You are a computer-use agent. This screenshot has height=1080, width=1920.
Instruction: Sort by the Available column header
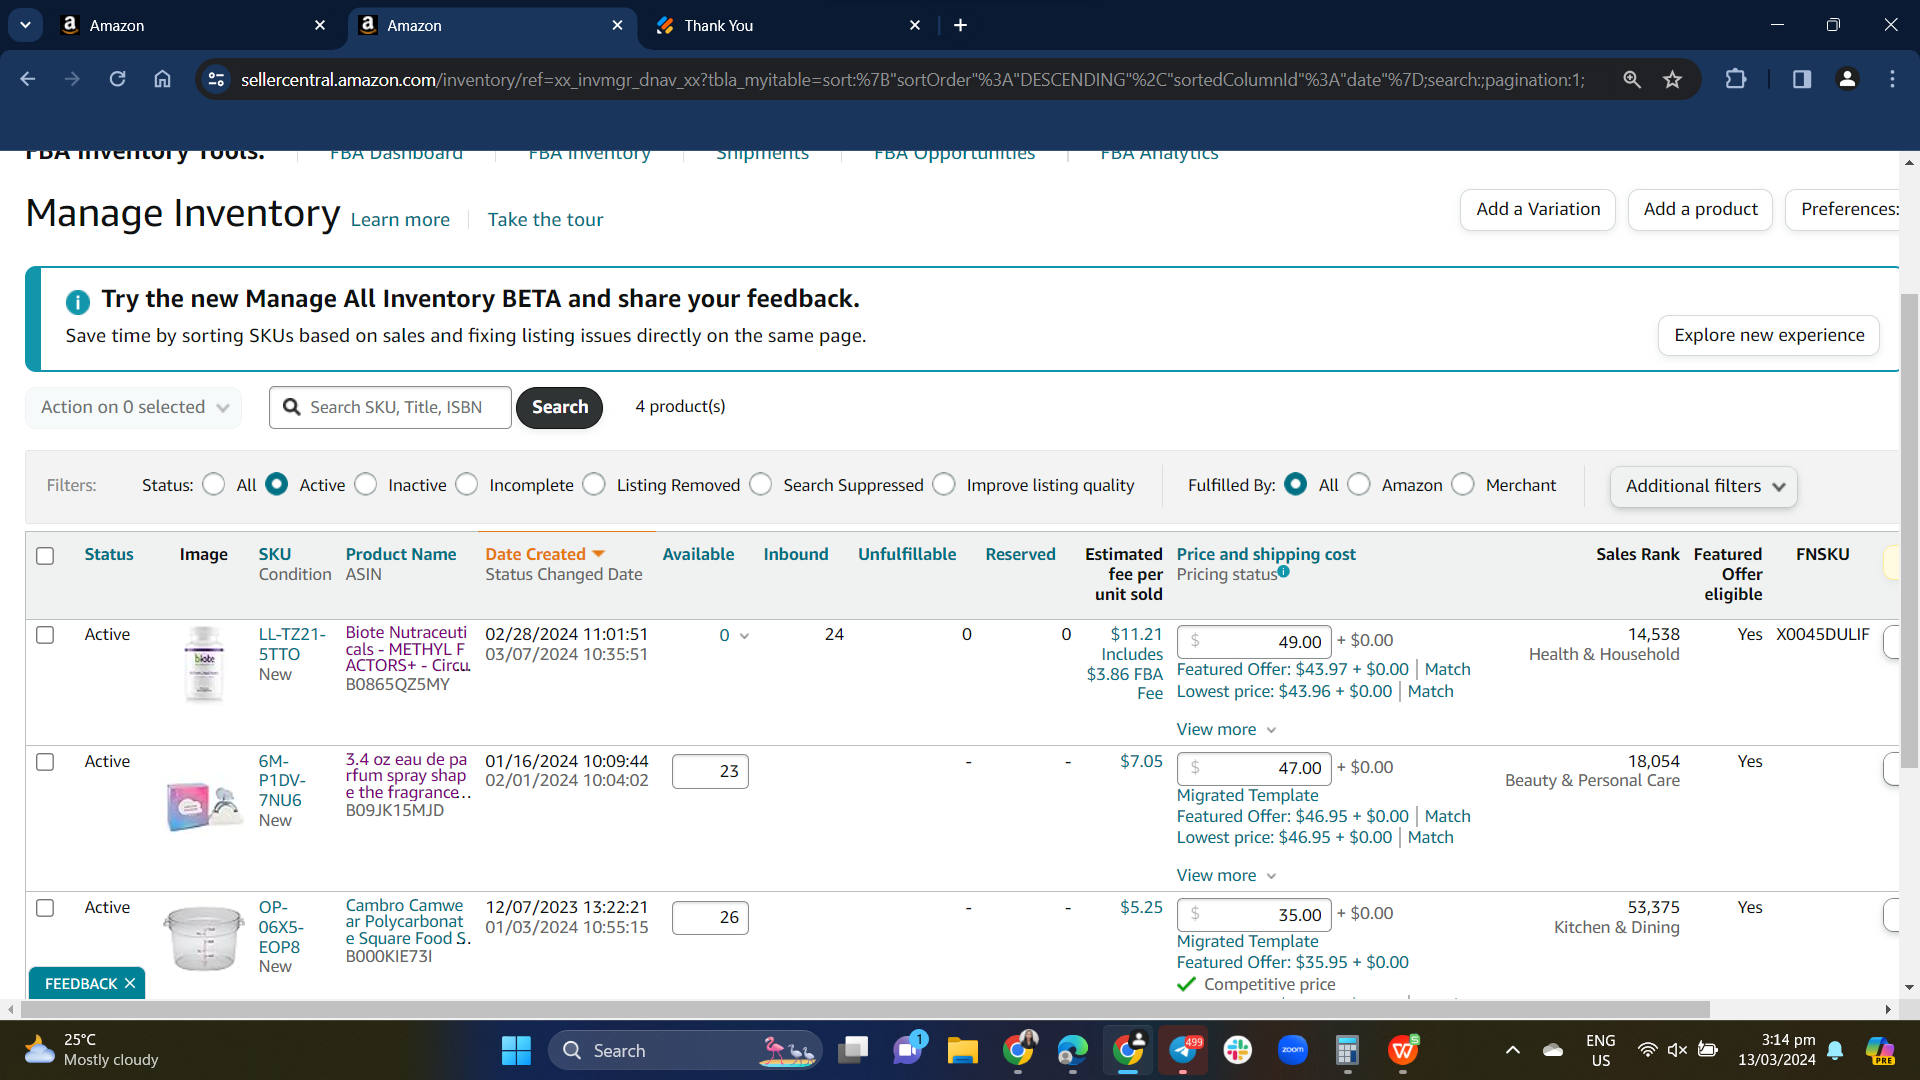point(698,554)
